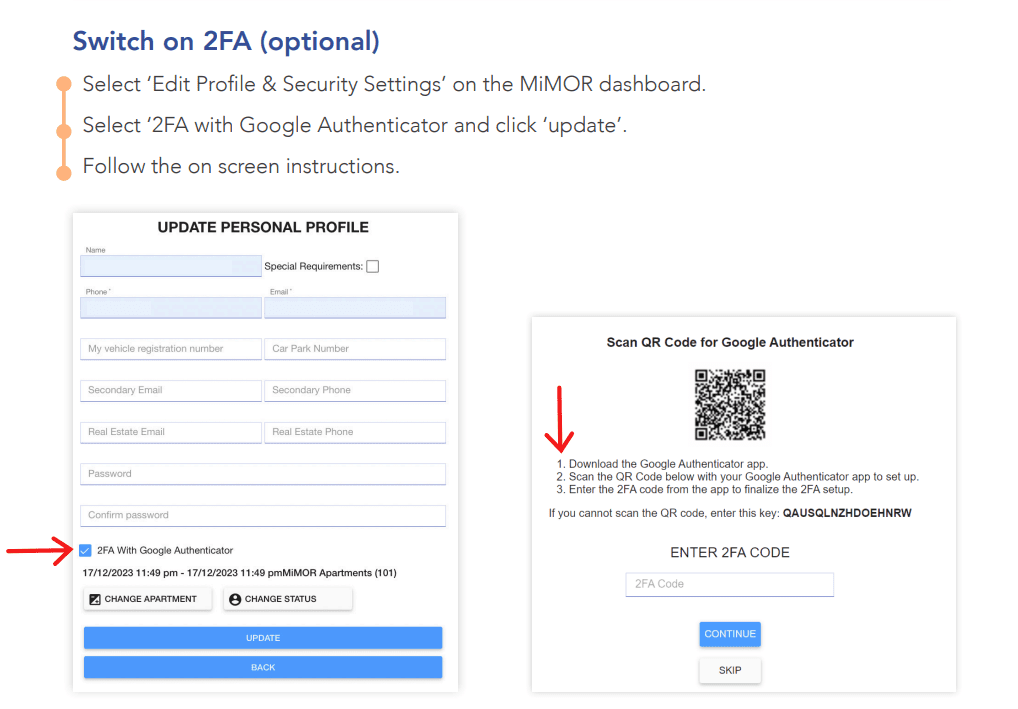
Task: Click the Name field
Action: [x=171, y=266]
